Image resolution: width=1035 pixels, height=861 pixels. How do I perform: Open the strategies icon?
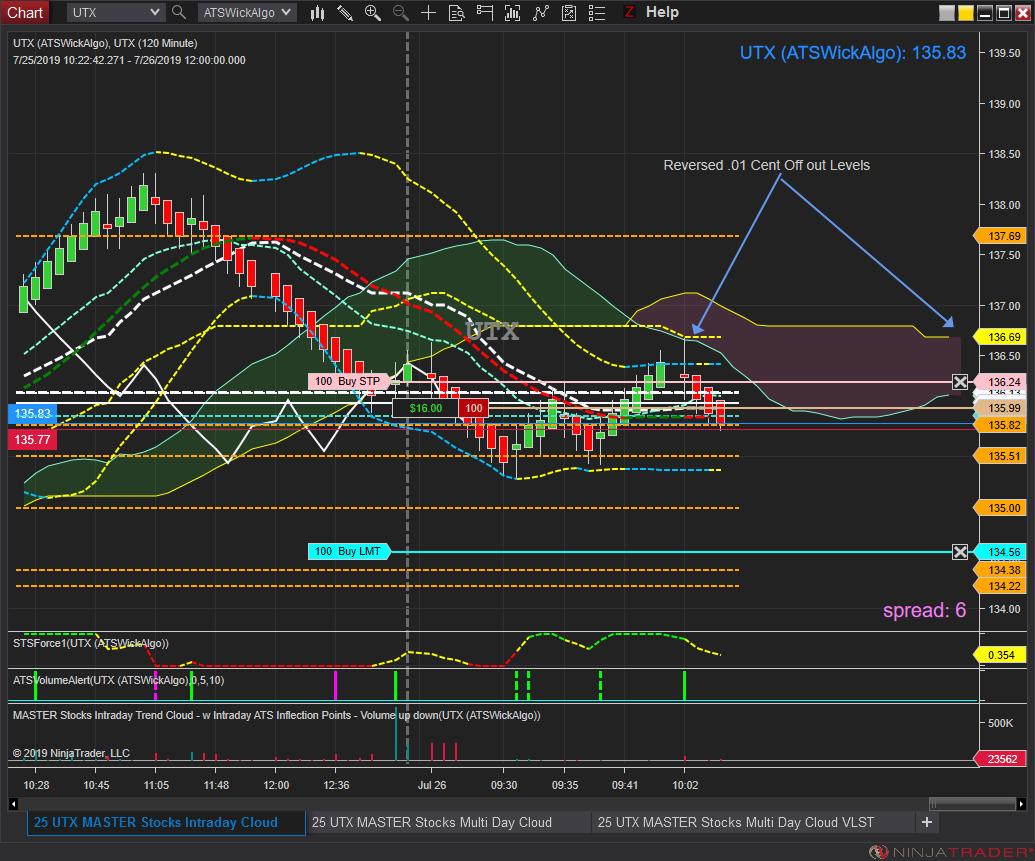tap(568, 13)
